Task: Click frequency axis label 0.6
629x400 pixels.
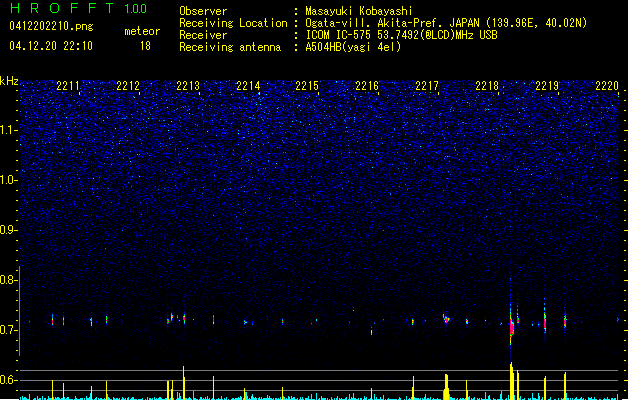Action: click(9, 380)
